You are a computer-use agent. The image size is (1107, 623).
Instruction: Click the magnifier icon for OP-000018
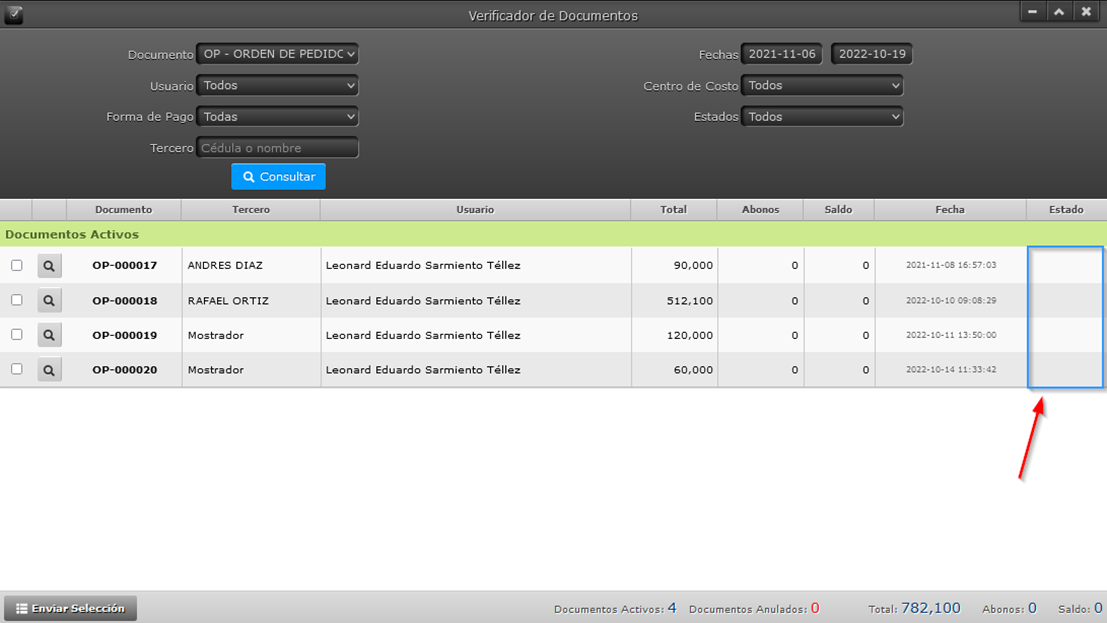(x=49, y=301)
